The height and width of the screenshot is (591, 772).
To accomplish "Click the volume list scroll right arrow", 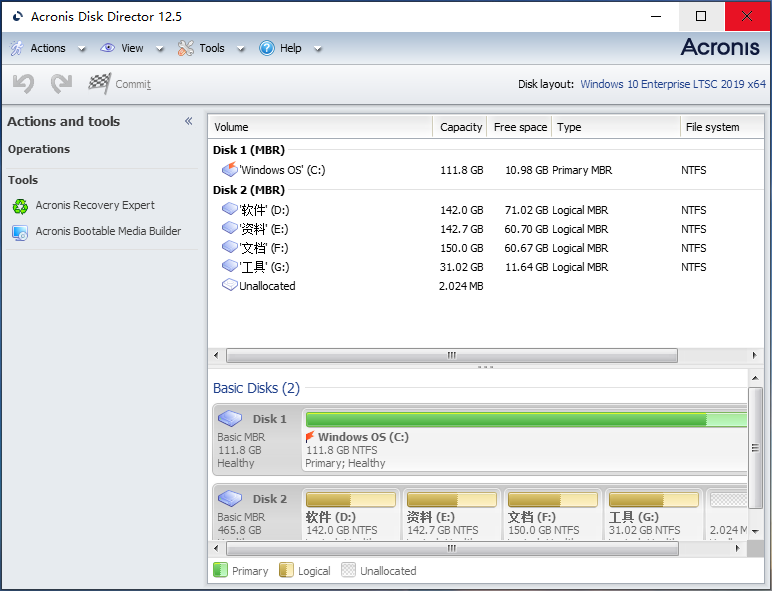I will [x=754, y=356].
